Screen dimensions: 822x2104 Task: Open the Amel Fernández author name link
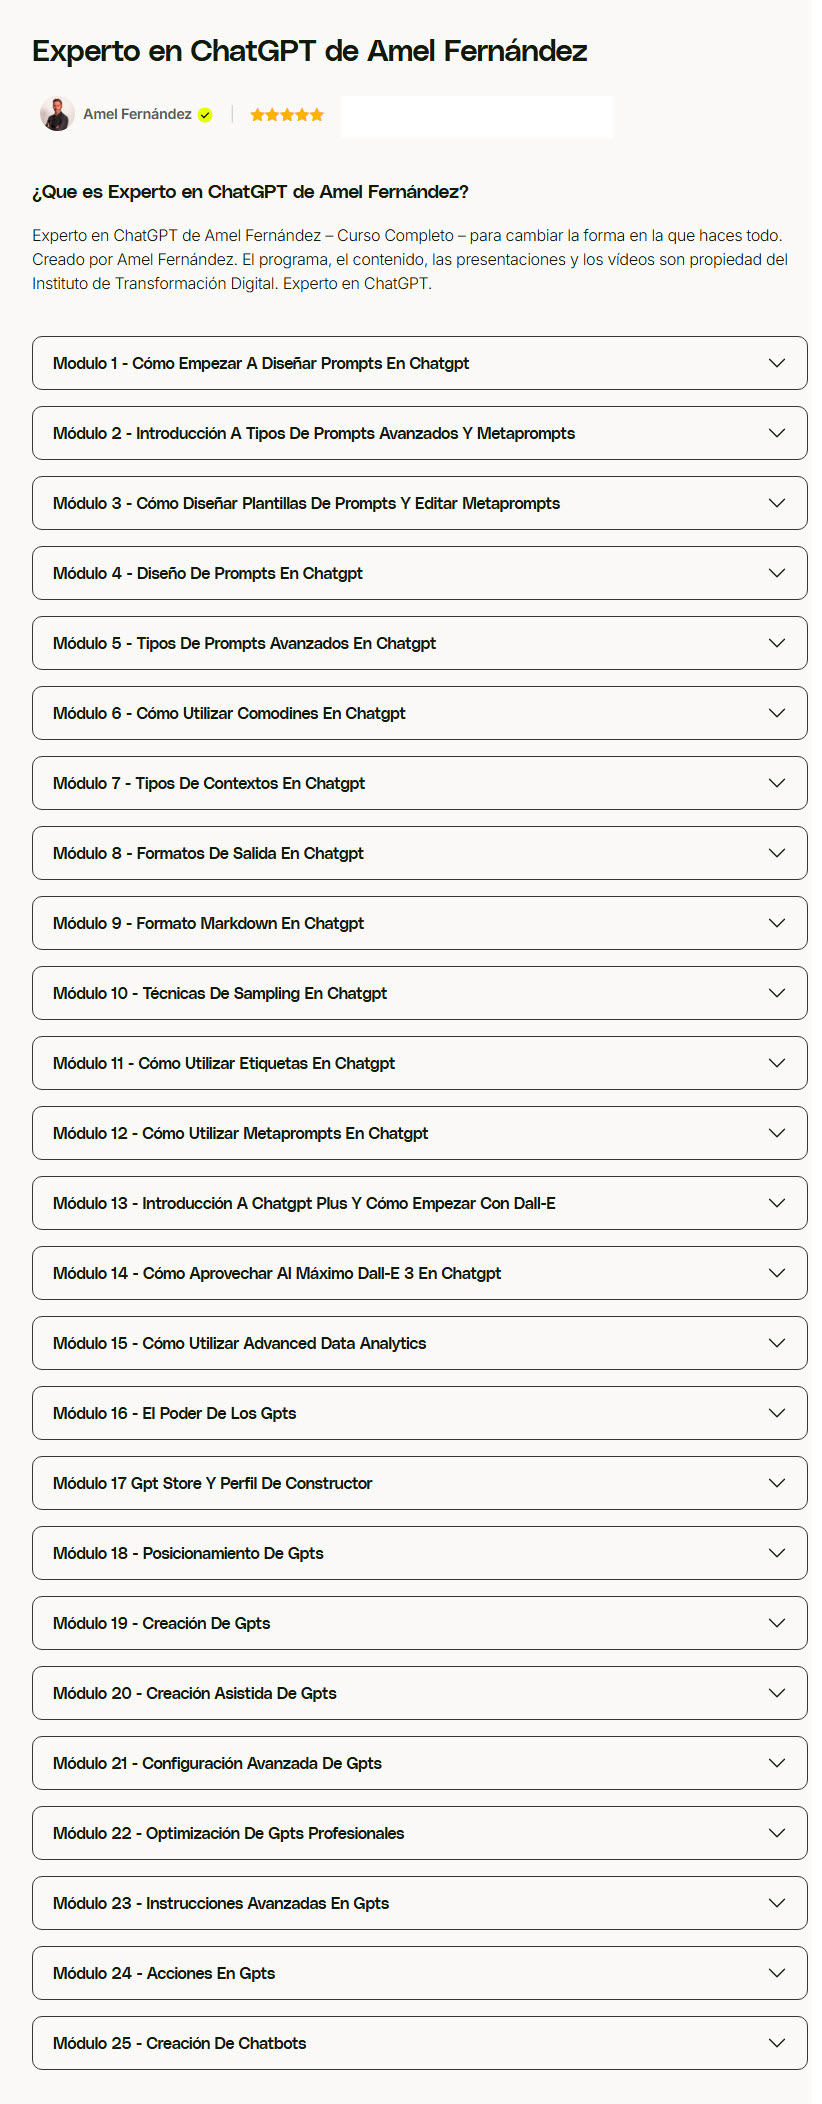[137, 114]
